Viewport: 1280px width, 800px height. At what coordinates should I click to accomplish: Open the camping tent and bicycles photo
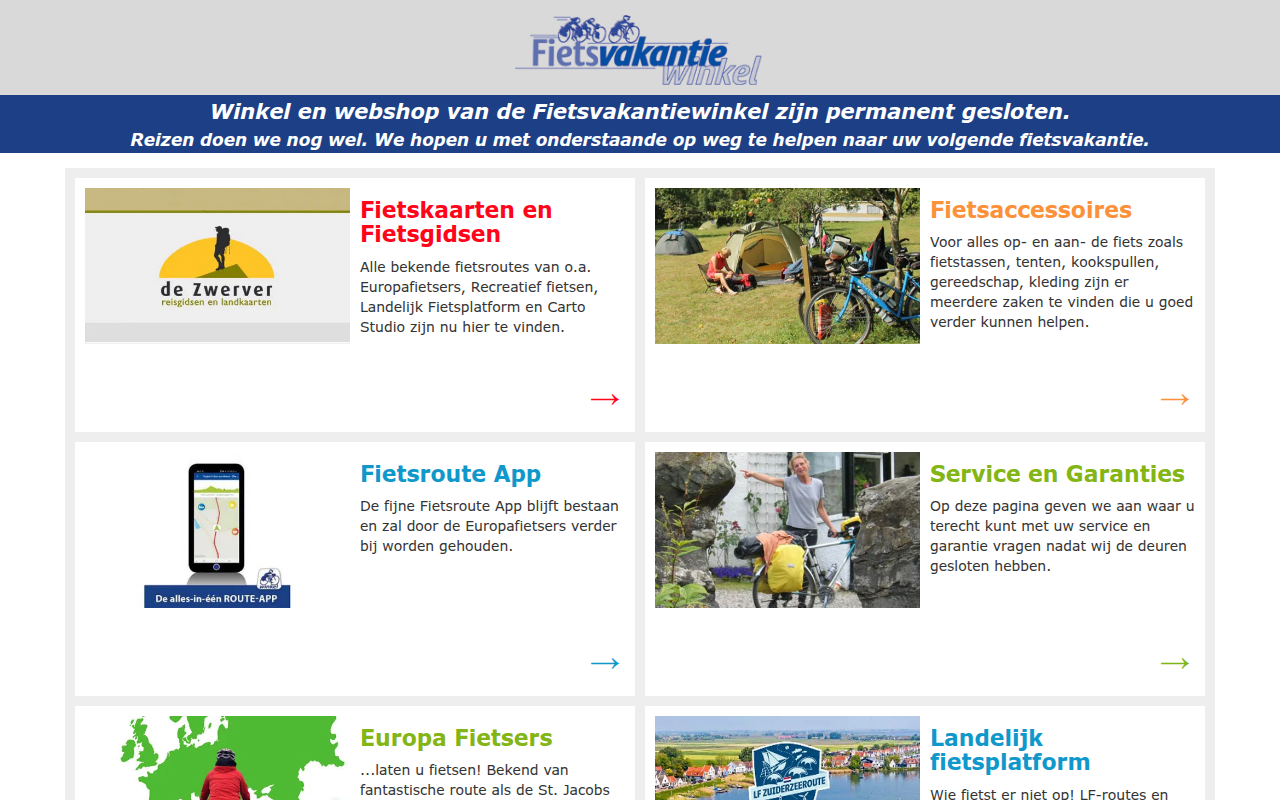coord(787,266)
